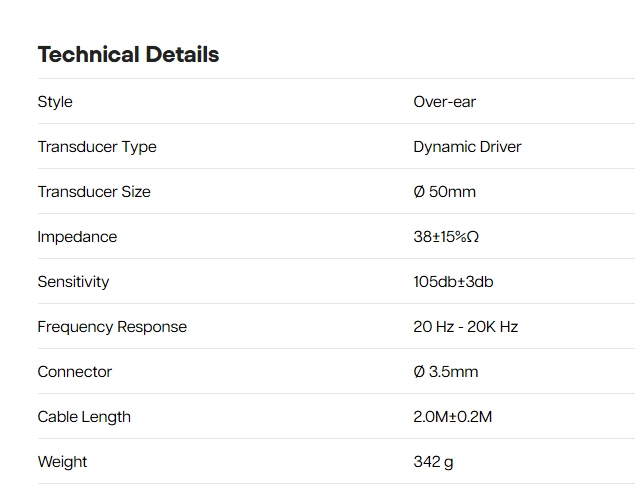Viewport: 635px width, 489px height.
Task: Click the Sensitivity row label
Action: [x=73, y=282]
